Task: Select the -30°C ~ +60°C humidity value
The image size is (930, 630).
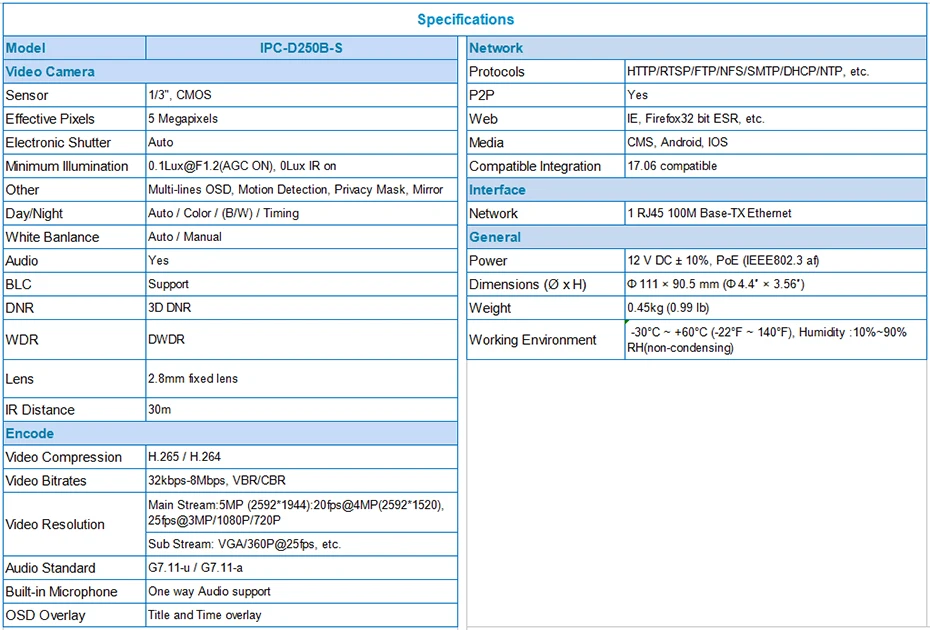Action: 767,340
